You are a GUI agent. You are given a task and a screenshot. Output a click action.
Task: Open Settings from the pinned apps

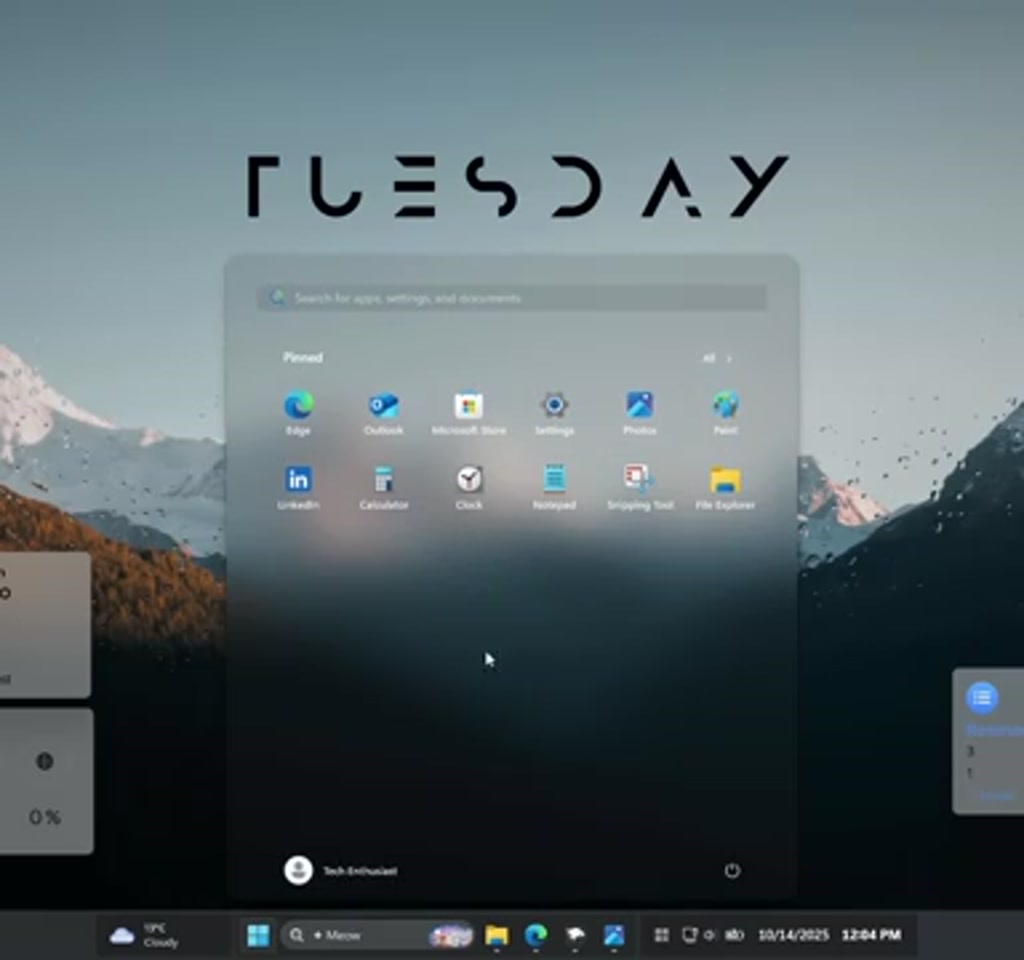pos(553,406)
